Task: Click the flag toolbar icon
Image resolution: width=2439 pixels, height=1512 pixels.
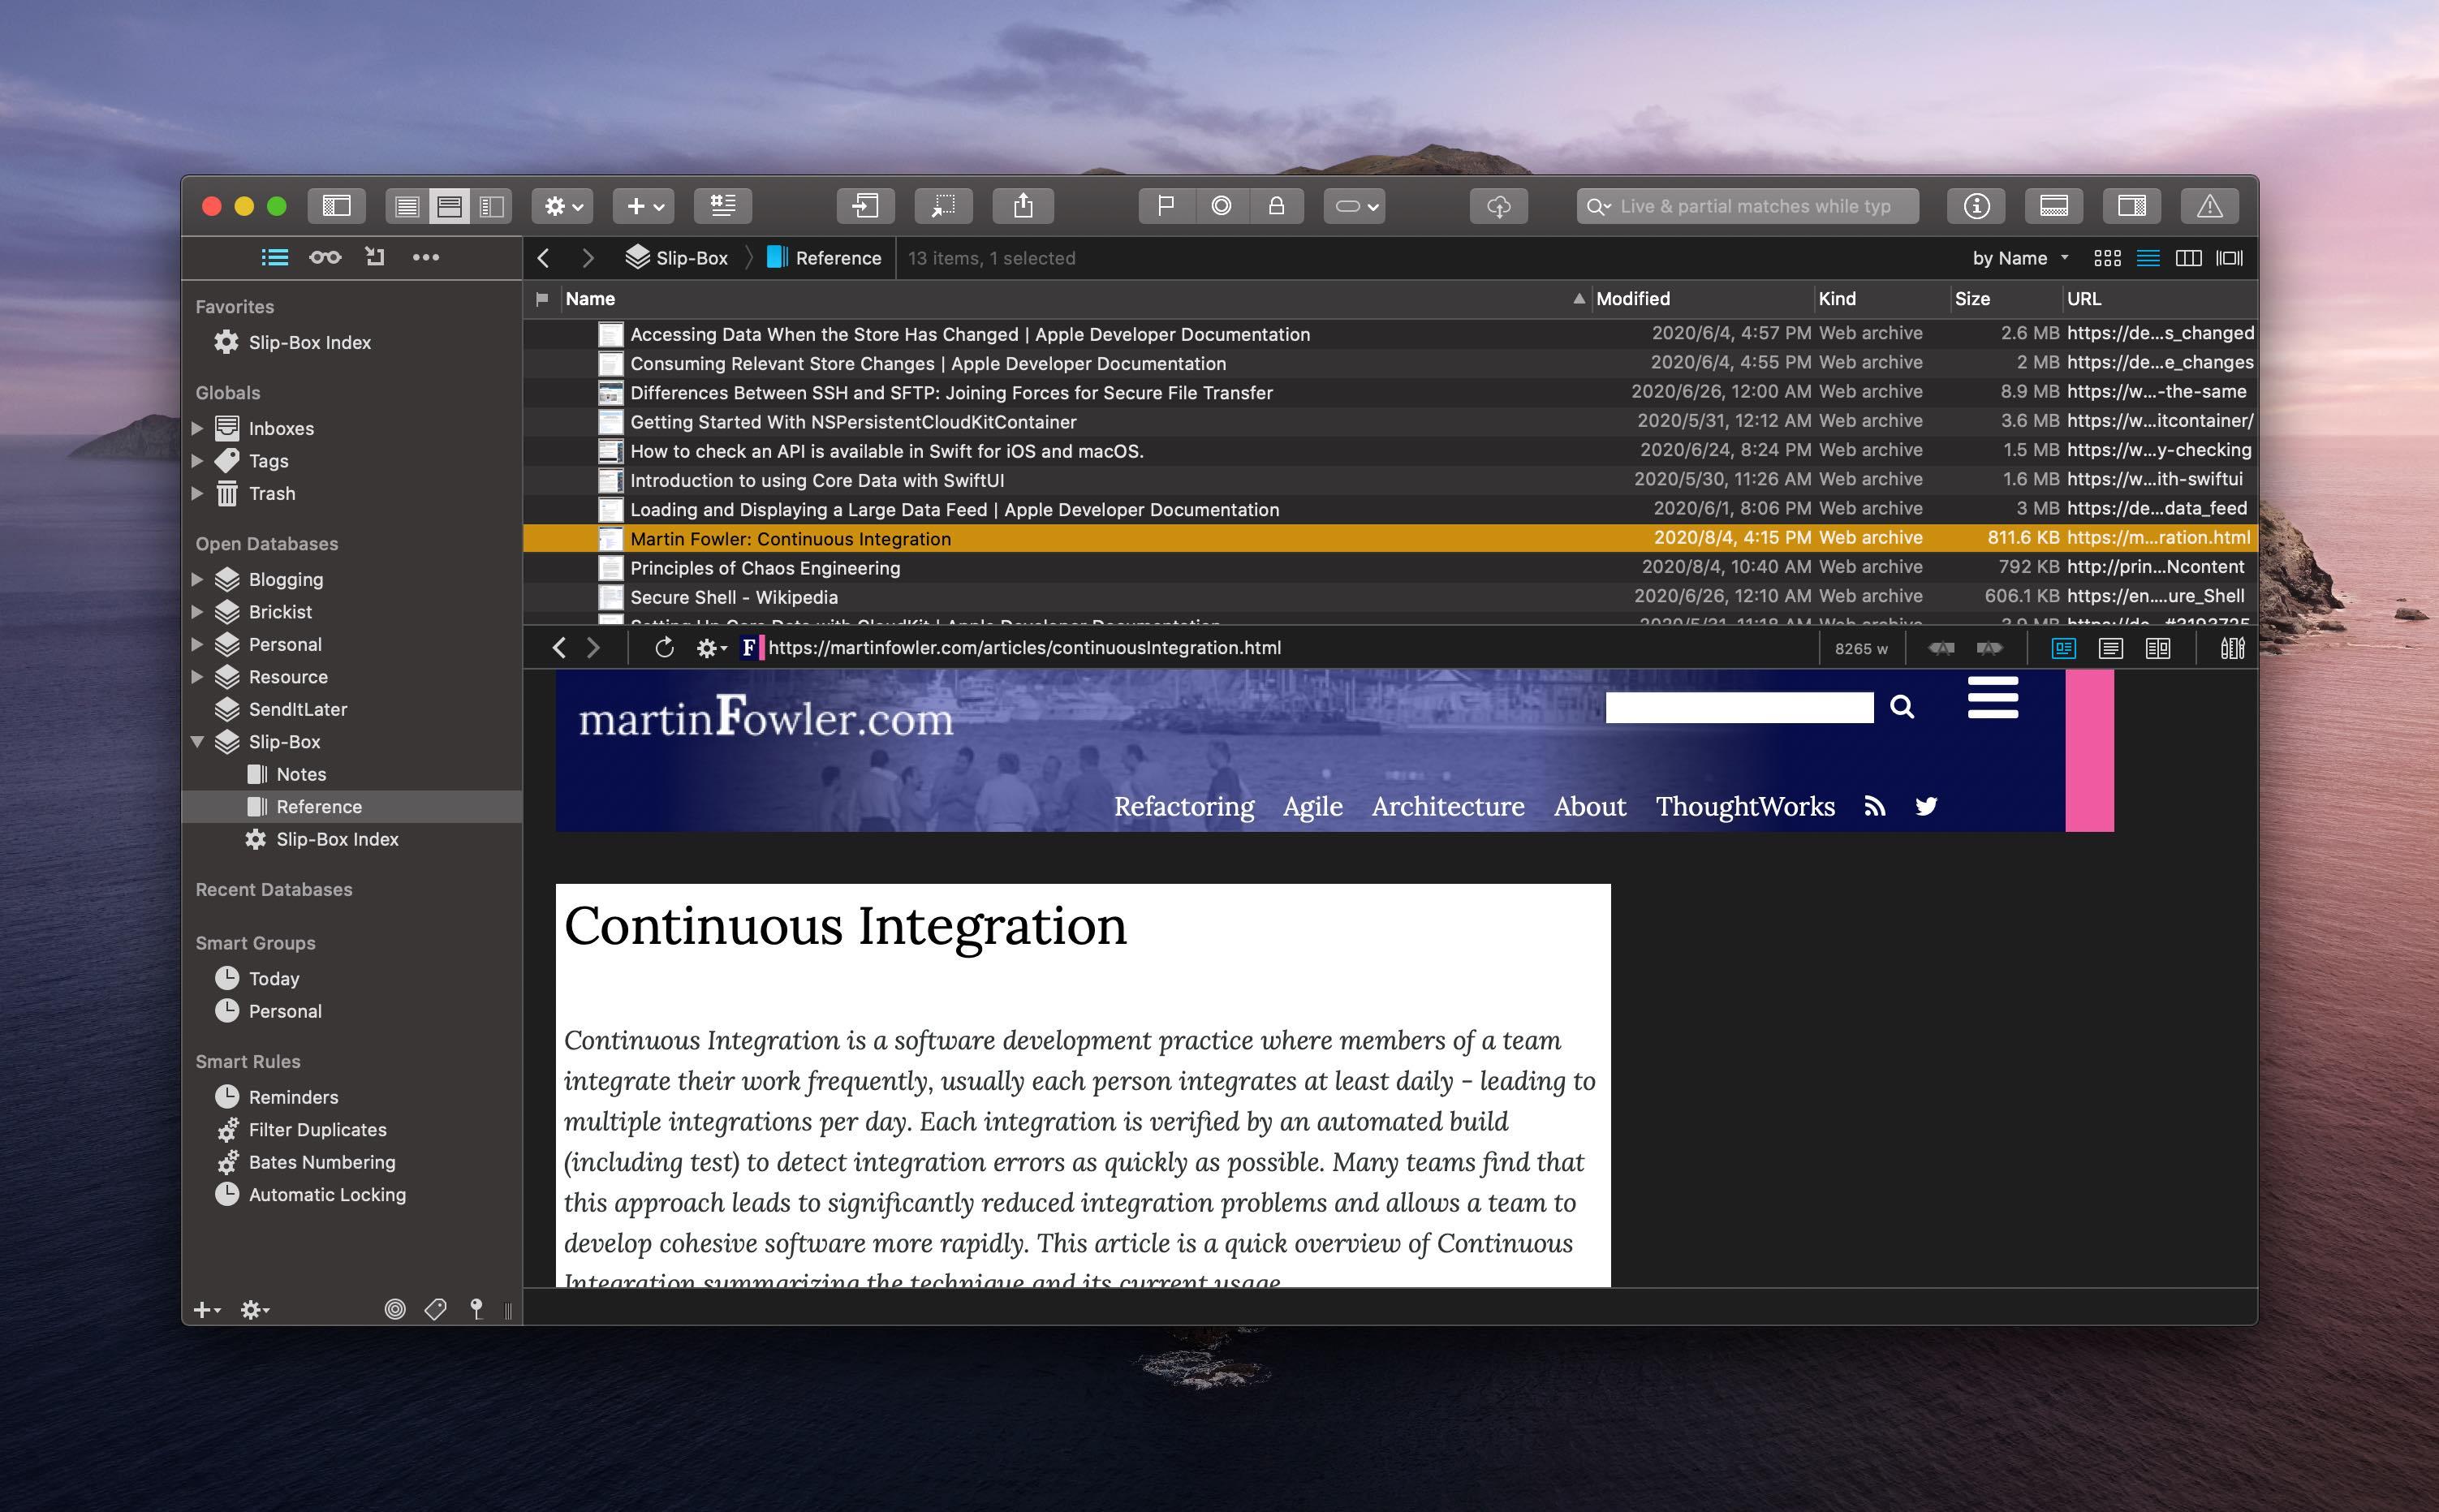Action: coord(1165,206)
